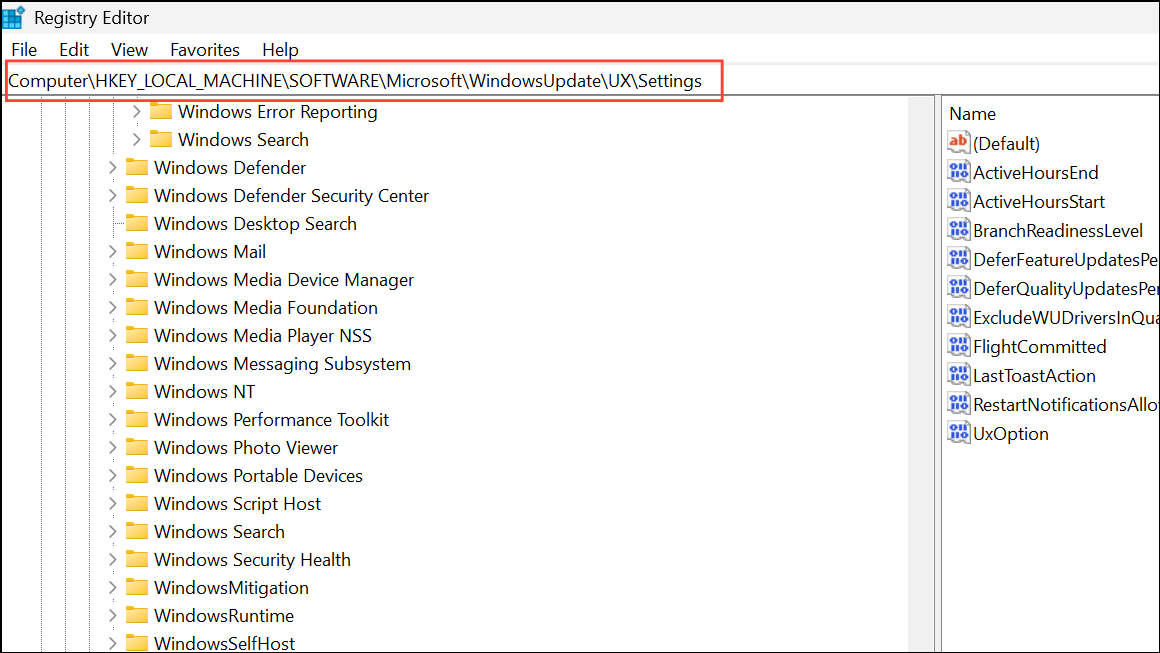Click the Name column header
The height and width of the screenshot is (653, 1160).
[972, 114]
